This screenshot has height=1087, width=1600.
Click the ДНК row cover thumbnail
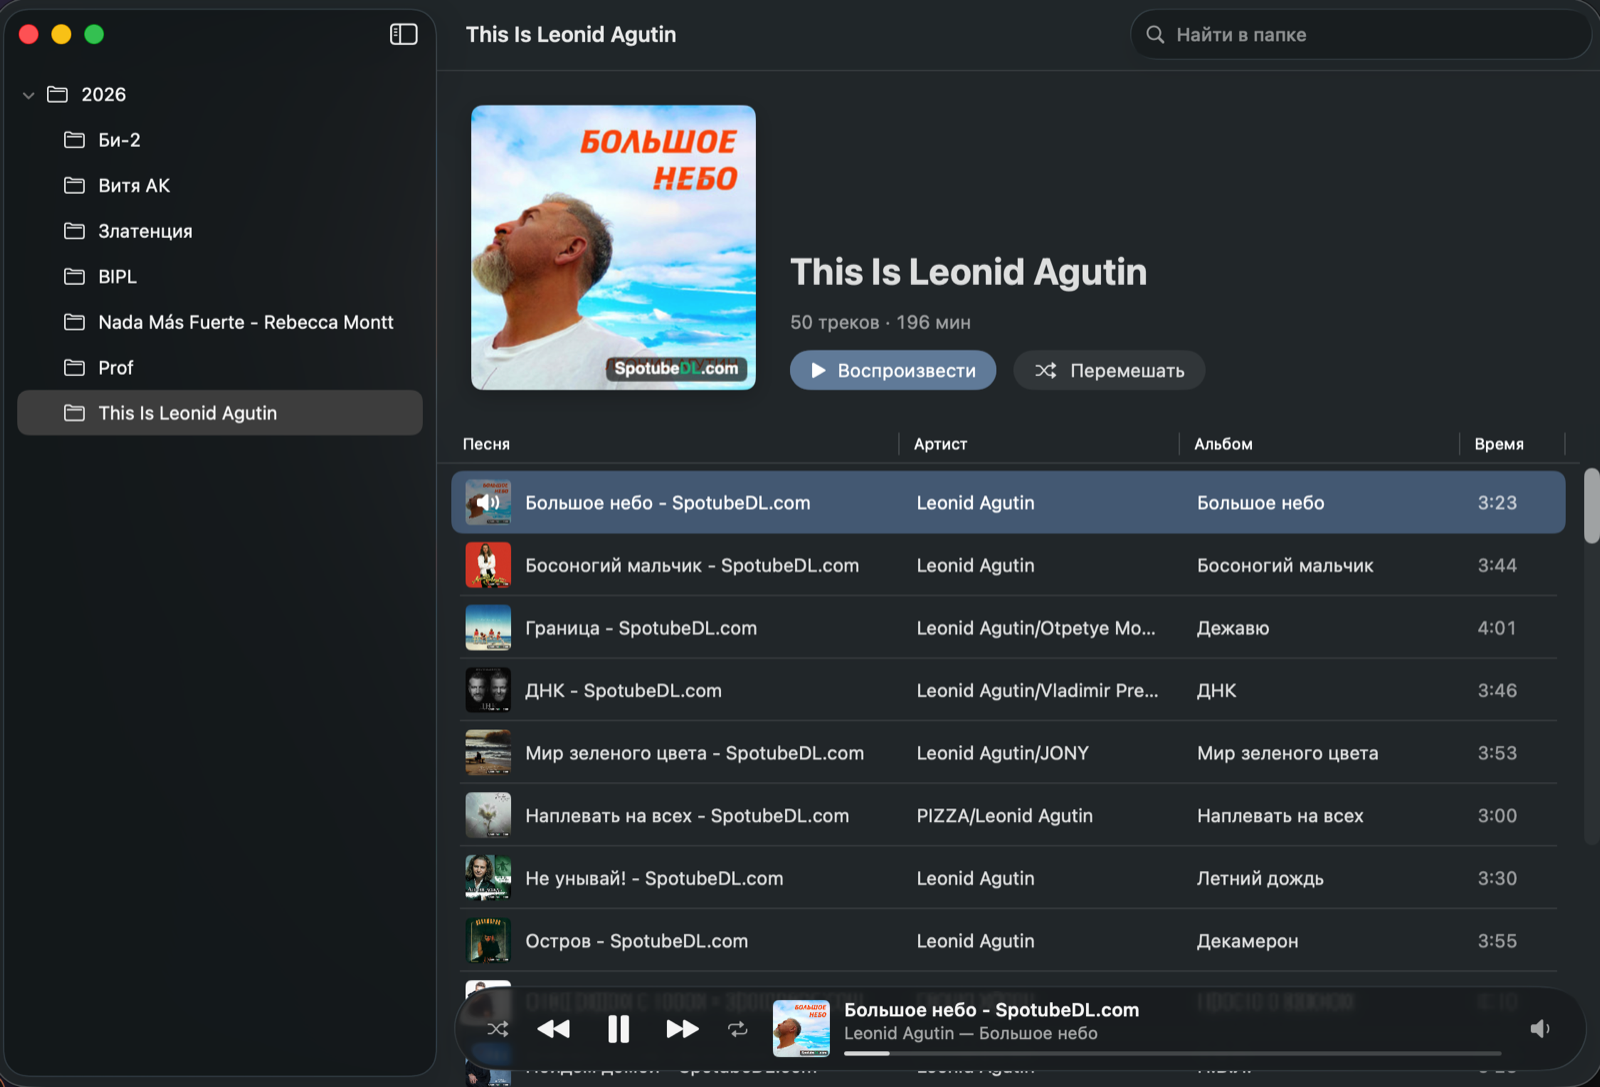488,690
